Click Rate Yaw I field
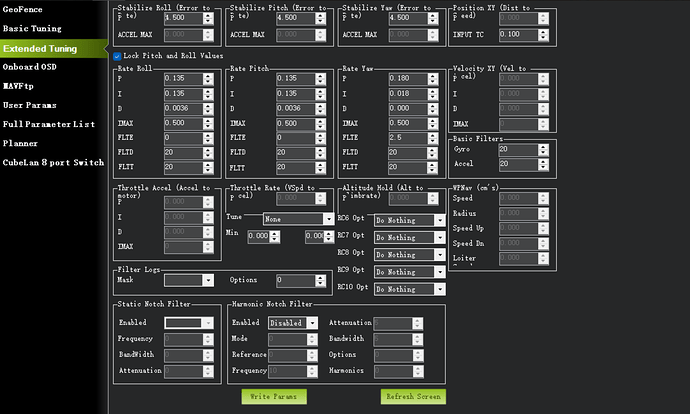Viewport: 690px width, 414px height. pyautogui.click(x=408, y=94)
